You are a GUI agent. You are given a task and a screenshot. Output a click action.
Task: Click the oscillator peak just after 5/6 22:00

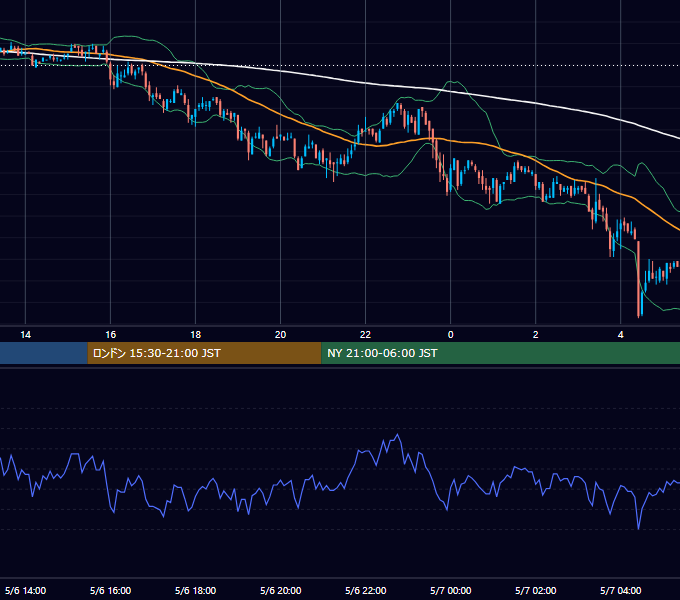tap(398, 435)
